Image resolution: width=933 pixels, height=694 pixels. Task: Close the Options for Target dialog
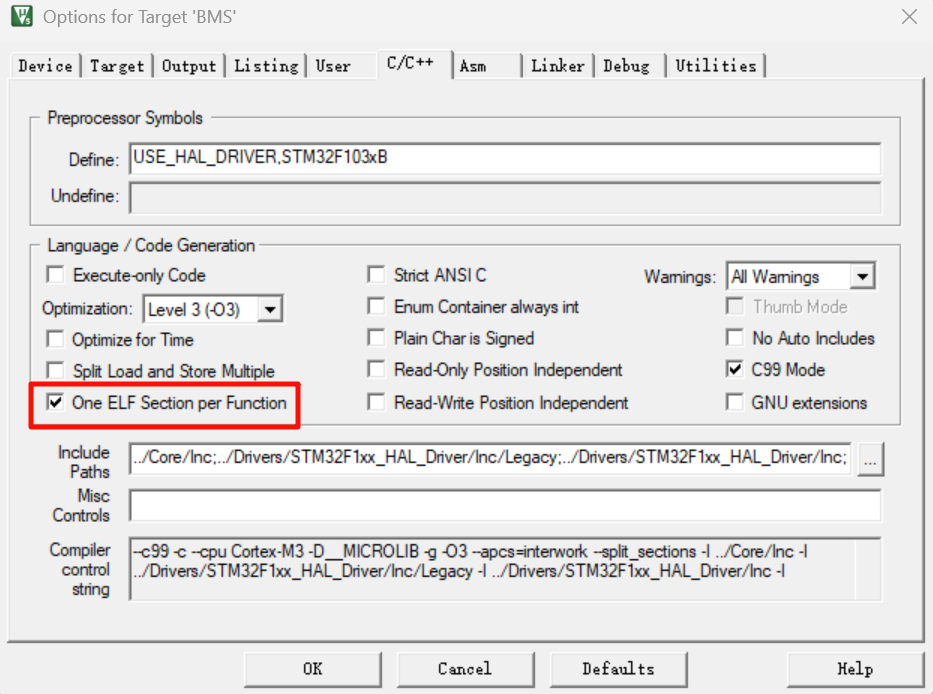(909, 17)
